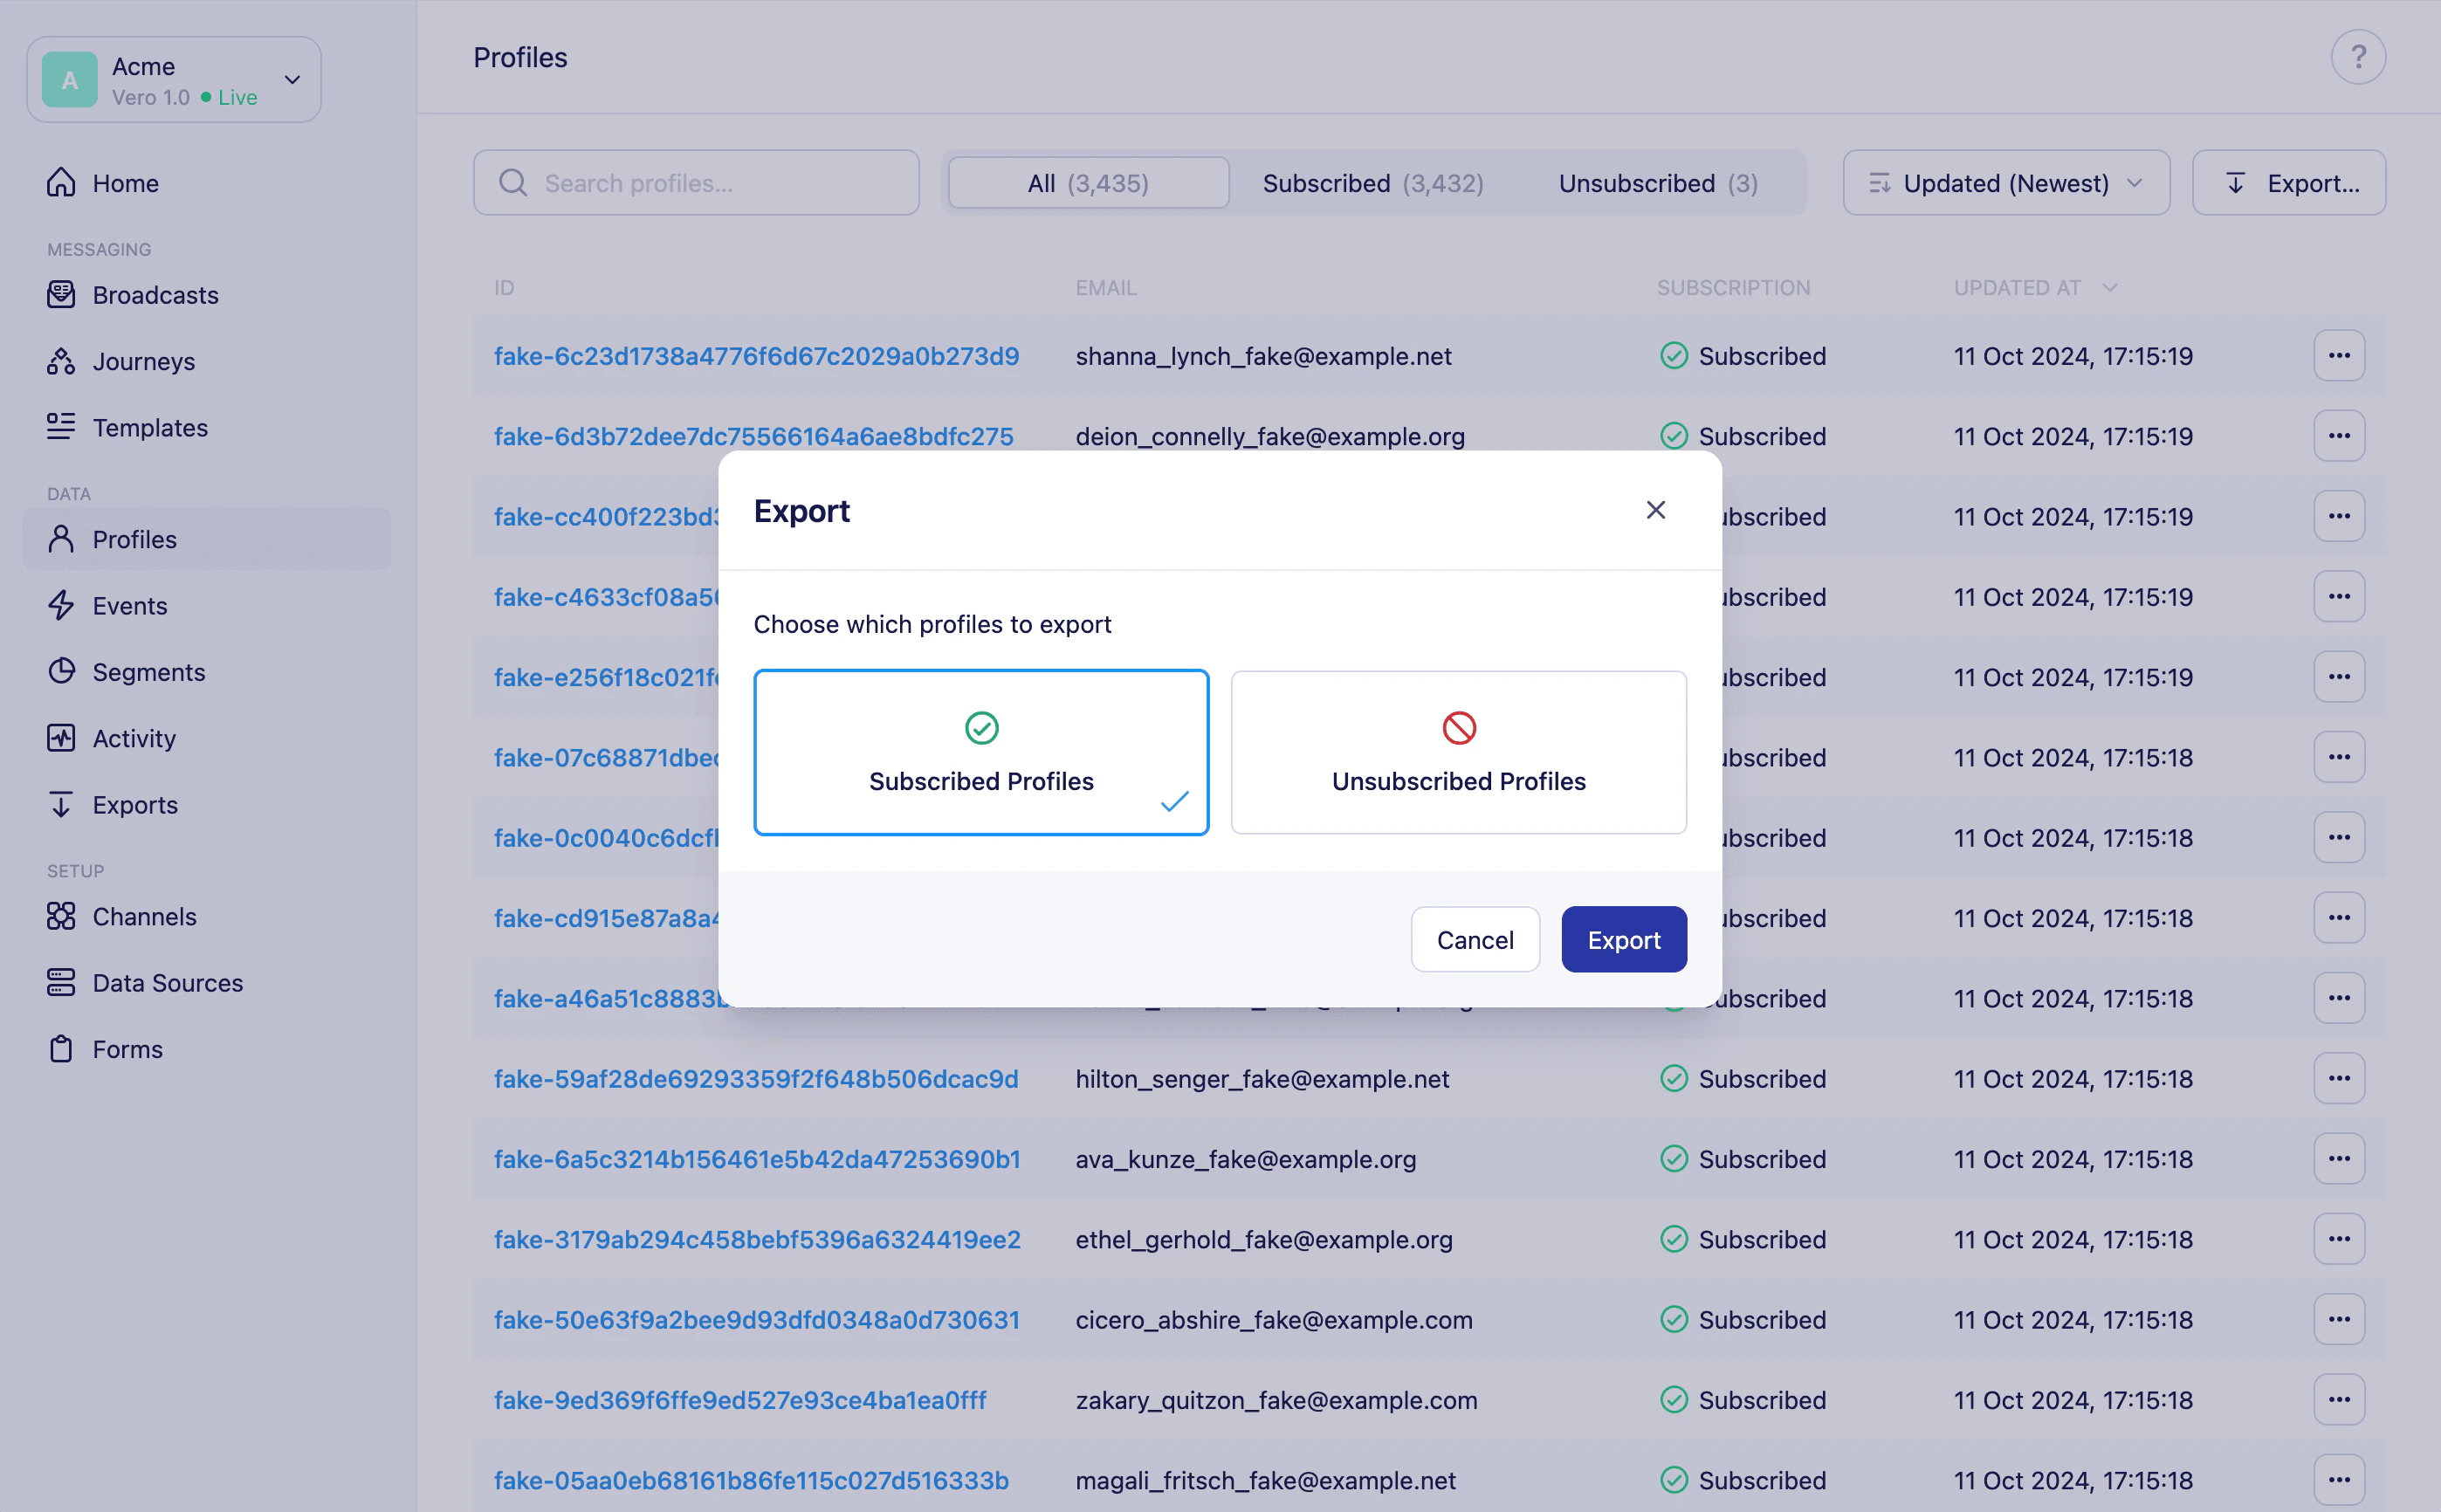Confirm with the blue Export button
The image size is (2441, 1512).
(1624, 939)
